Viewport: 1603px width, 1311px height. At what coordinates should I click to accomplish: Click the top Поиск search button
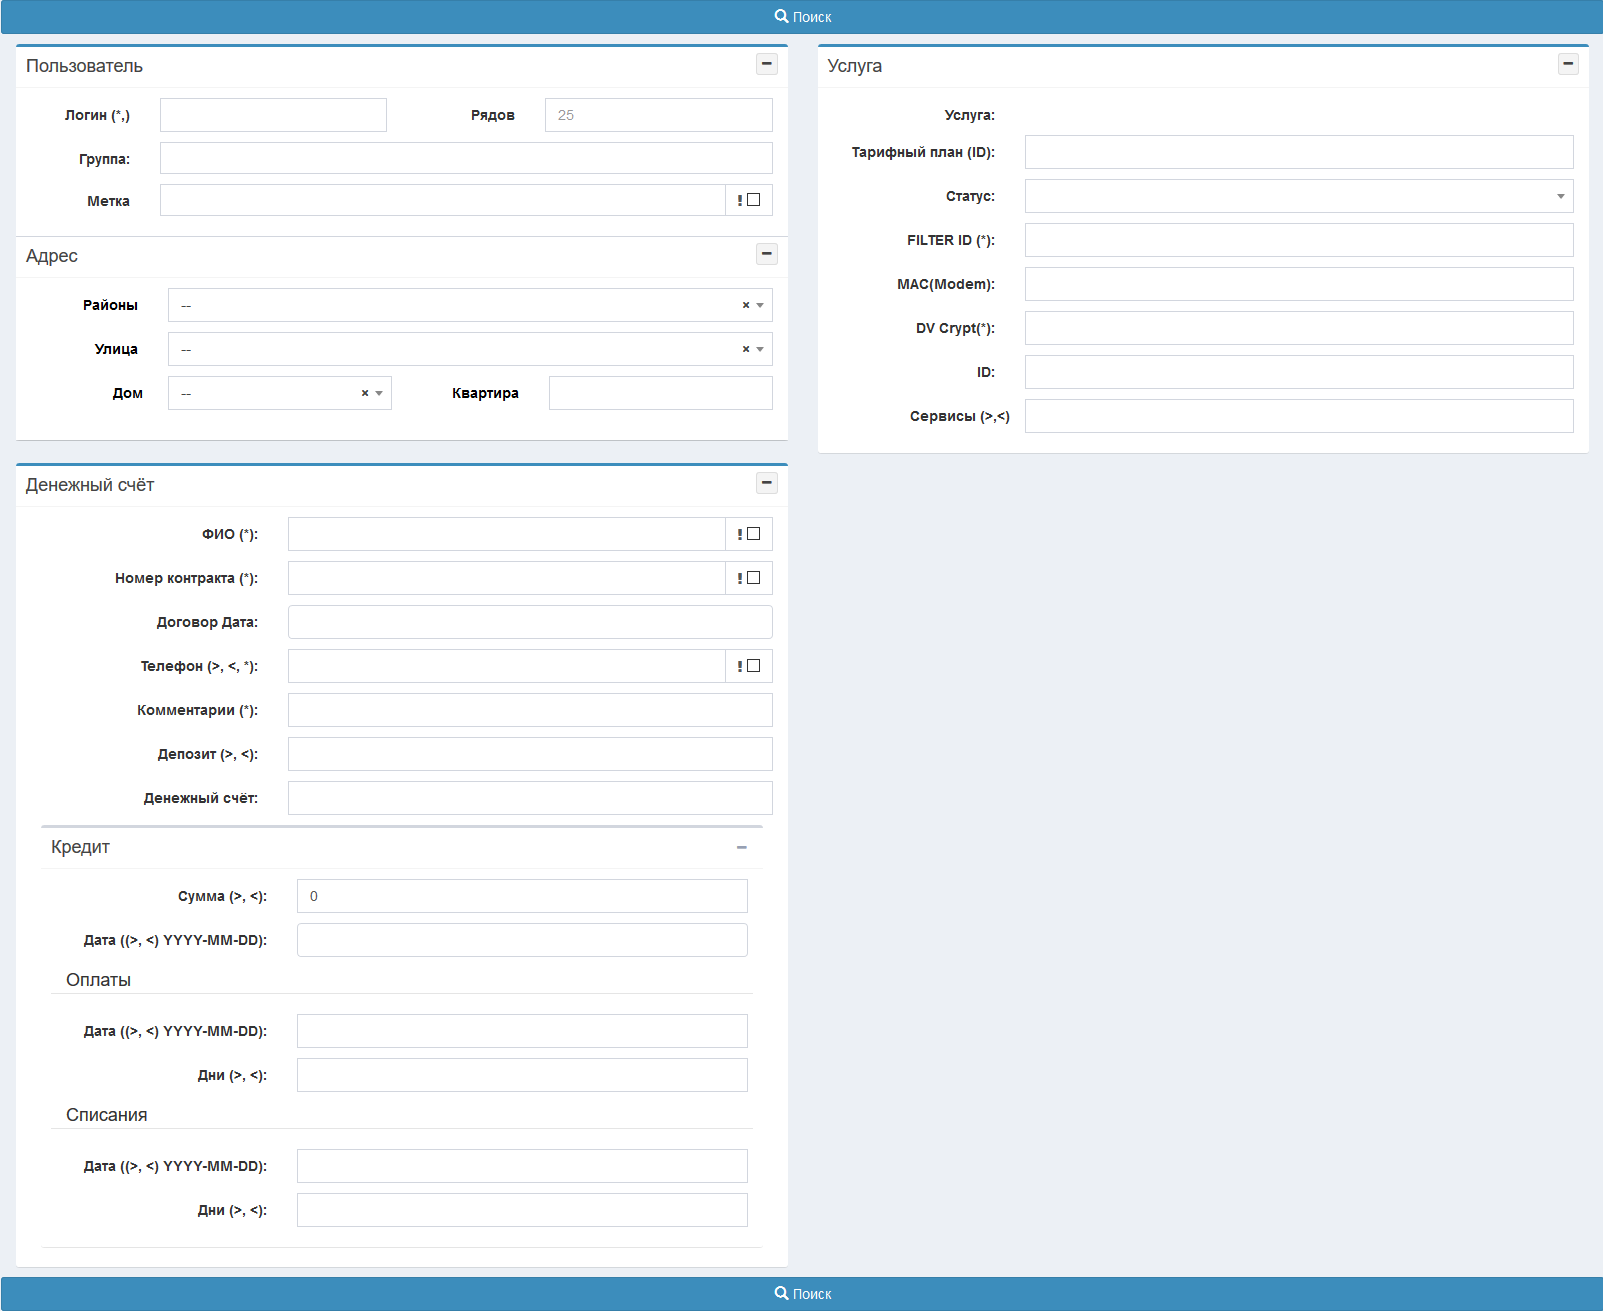tap(801, 17)
